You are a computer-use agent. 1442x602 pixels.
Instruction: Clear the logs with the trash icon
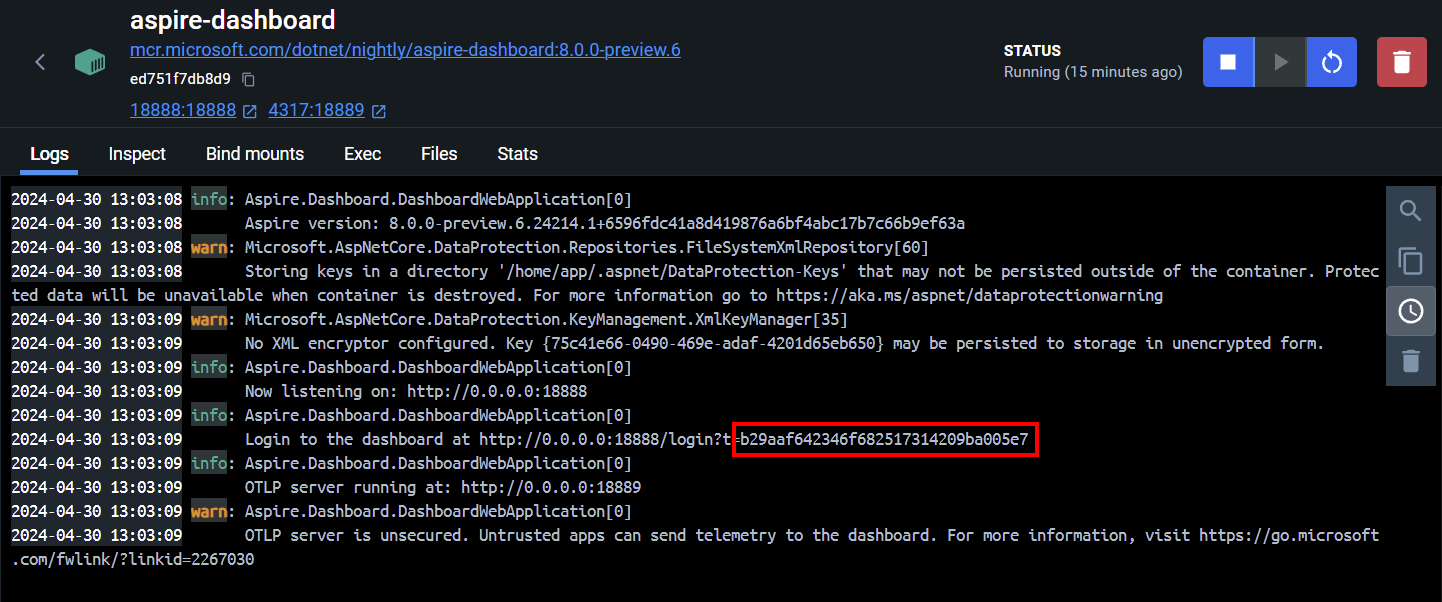[x=1410, y=361]
